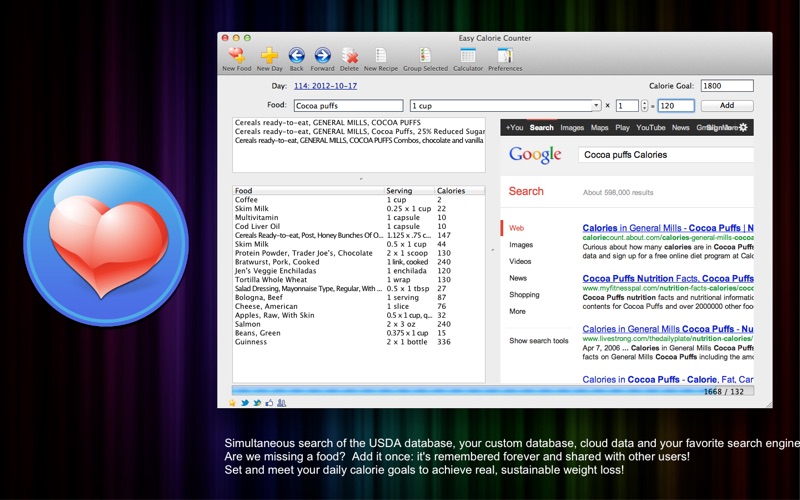
Task: Open Cocoa Puffs Nutrition Facts result
Action: pyautogui.click(x=668, y=279)
